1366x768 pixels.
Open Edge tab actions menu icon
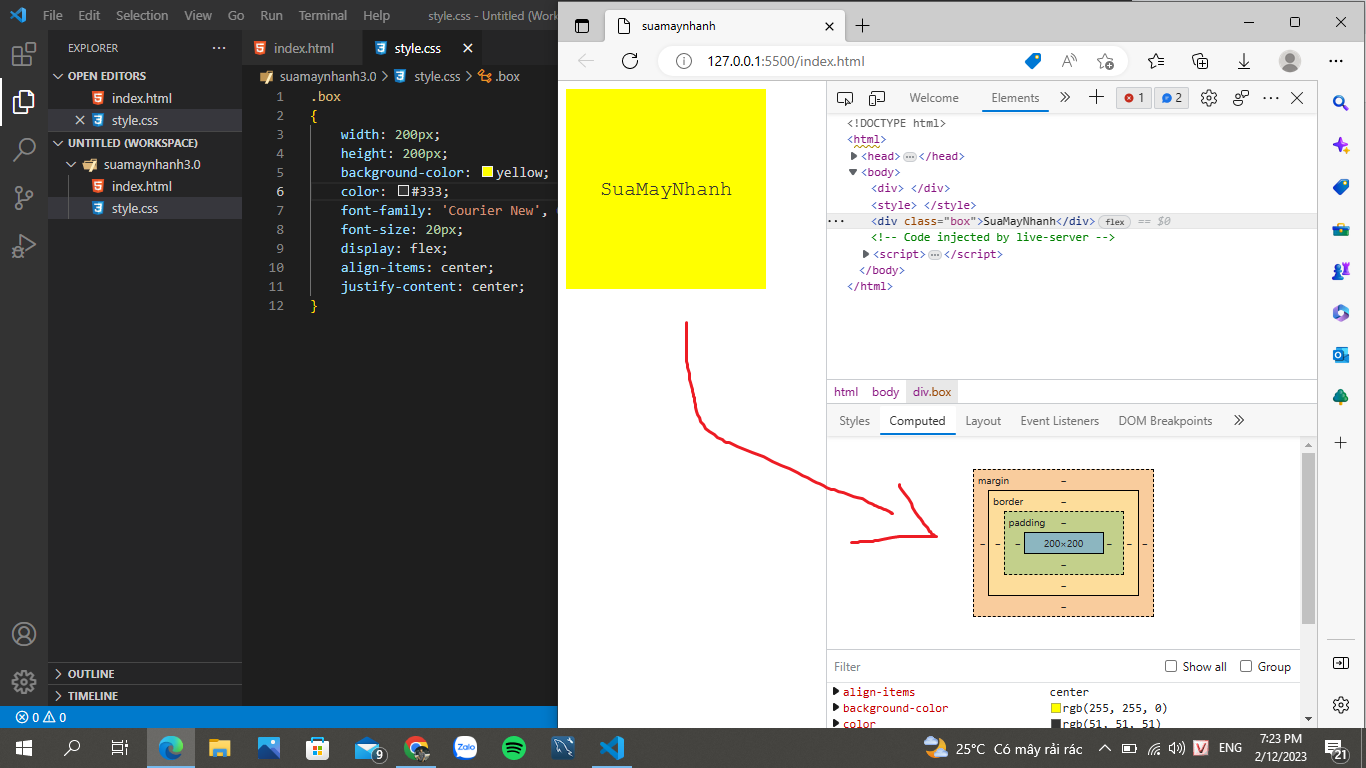click(x=582, y=26)
